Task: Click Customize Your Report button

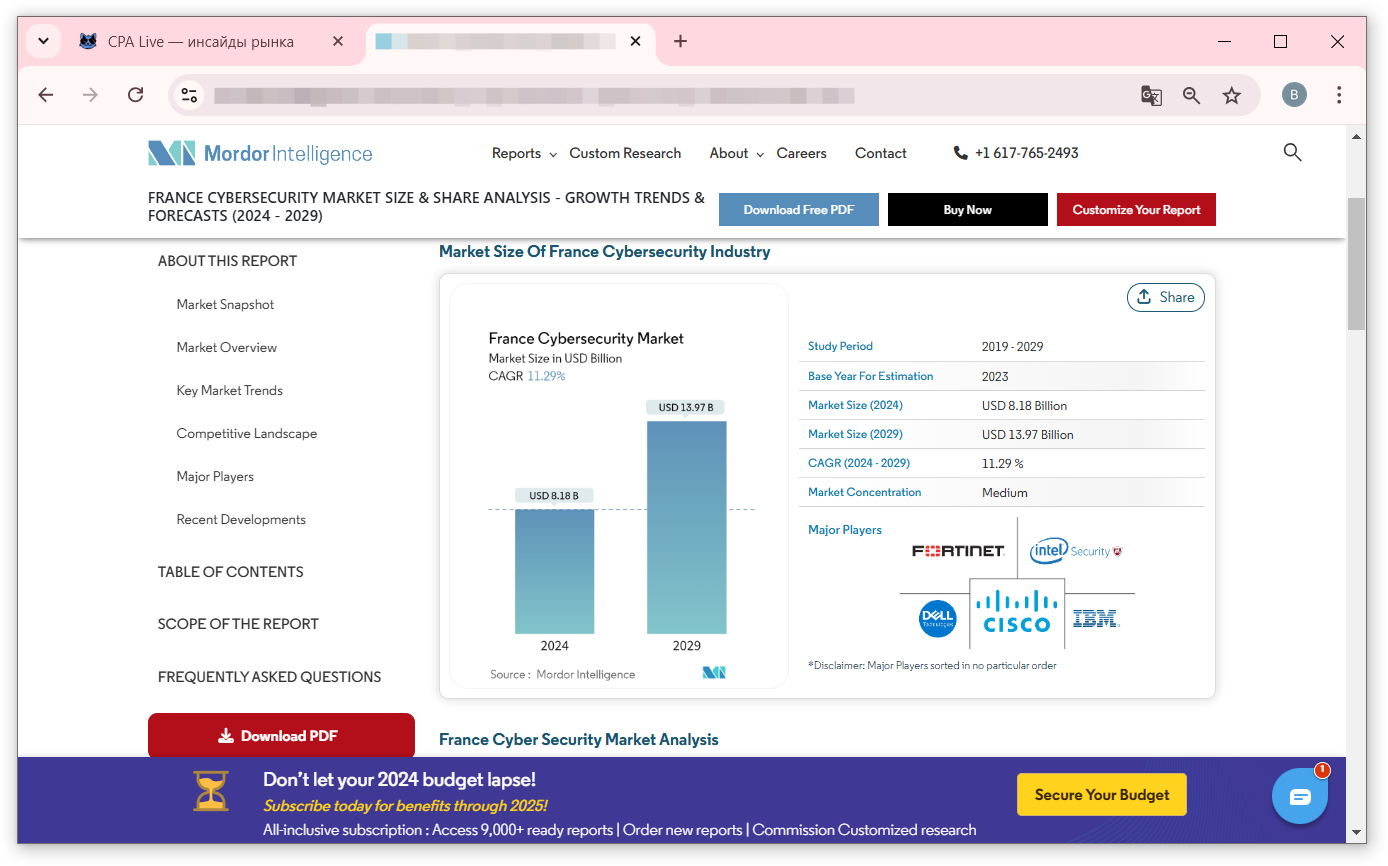Action: (x=1136, y=209)
